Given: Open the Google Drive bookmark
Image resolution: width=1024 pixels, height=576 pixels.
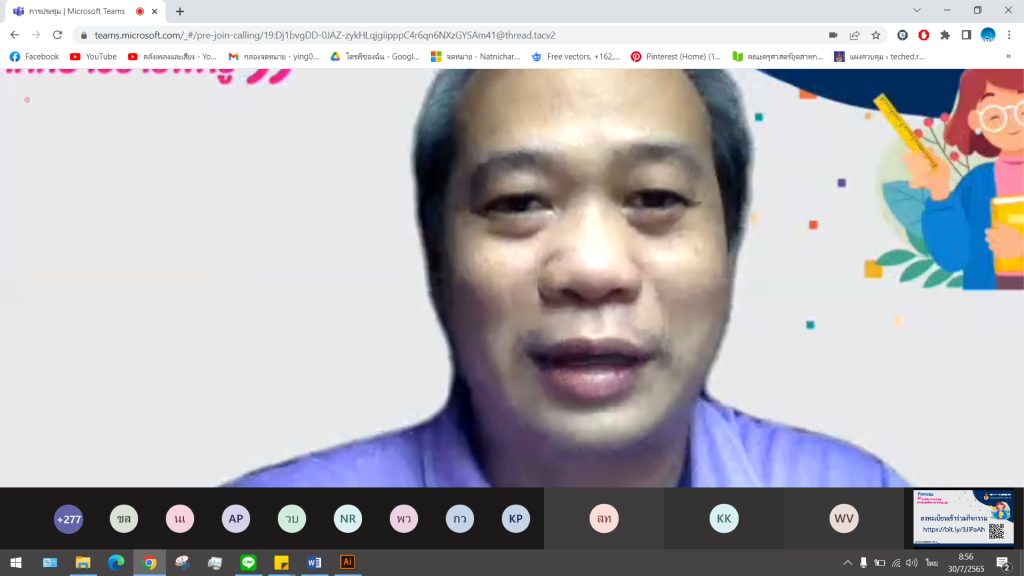Looking at the screenshot, I should (375, 57).
